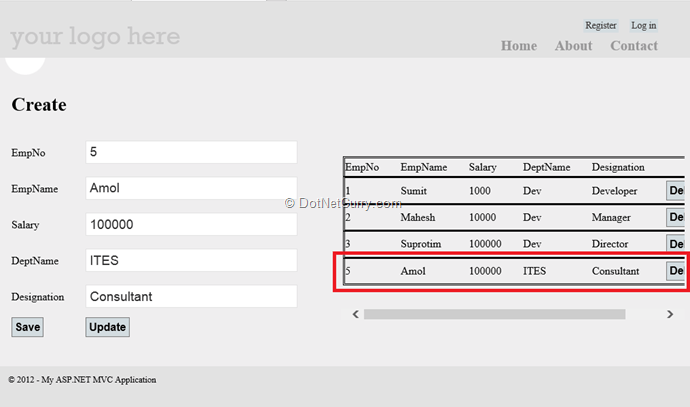Select the 'Suprotim' cell in the table
690x407 pixels.
coord(421,244)
